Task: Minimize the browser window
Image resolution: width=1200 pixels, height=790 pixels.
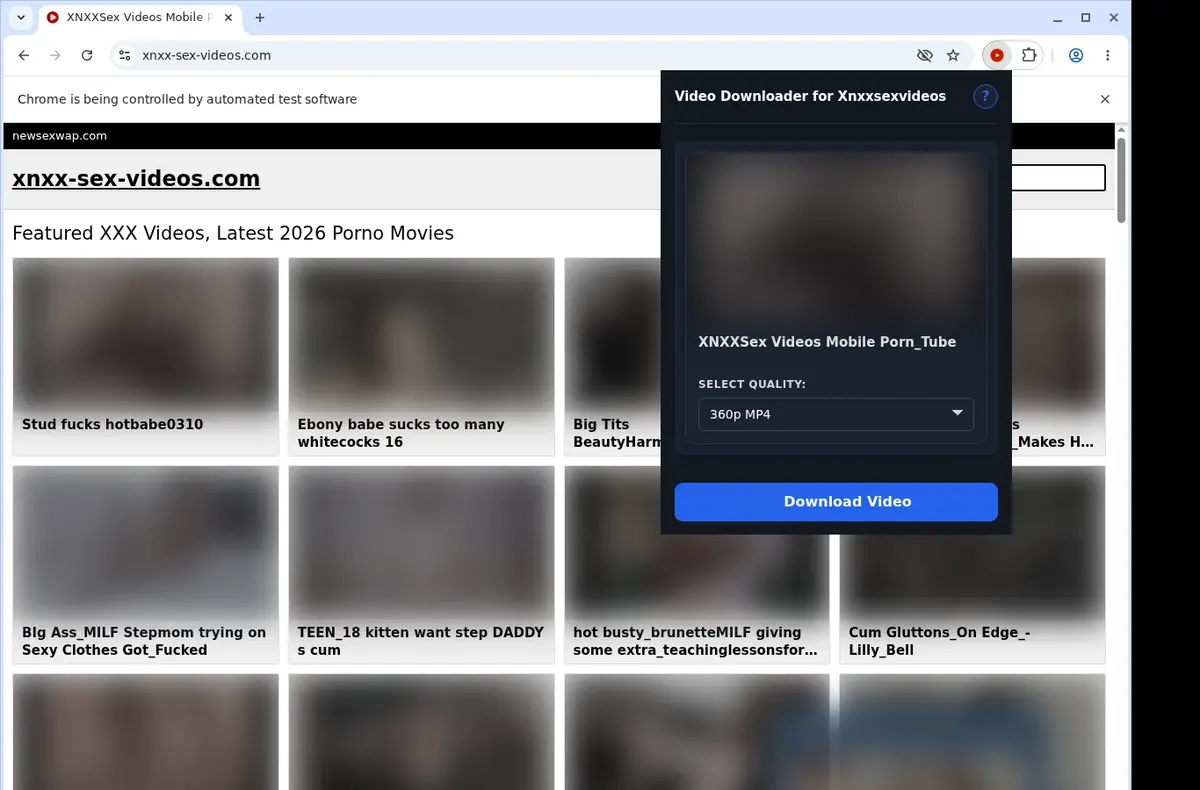Action: pos(1059,18)
